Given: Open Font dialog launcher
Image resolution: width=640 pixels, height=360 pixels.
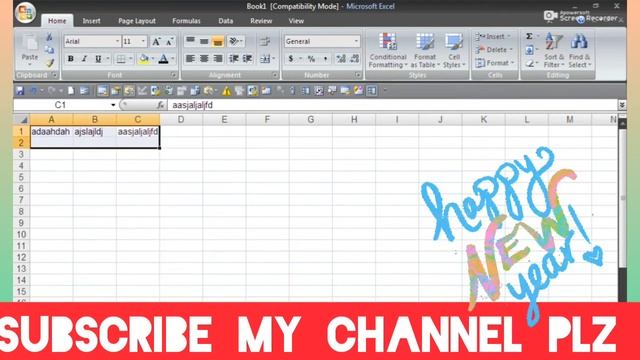Looking at the screenshot, I should pyautogui.click(x=174, y=75).
